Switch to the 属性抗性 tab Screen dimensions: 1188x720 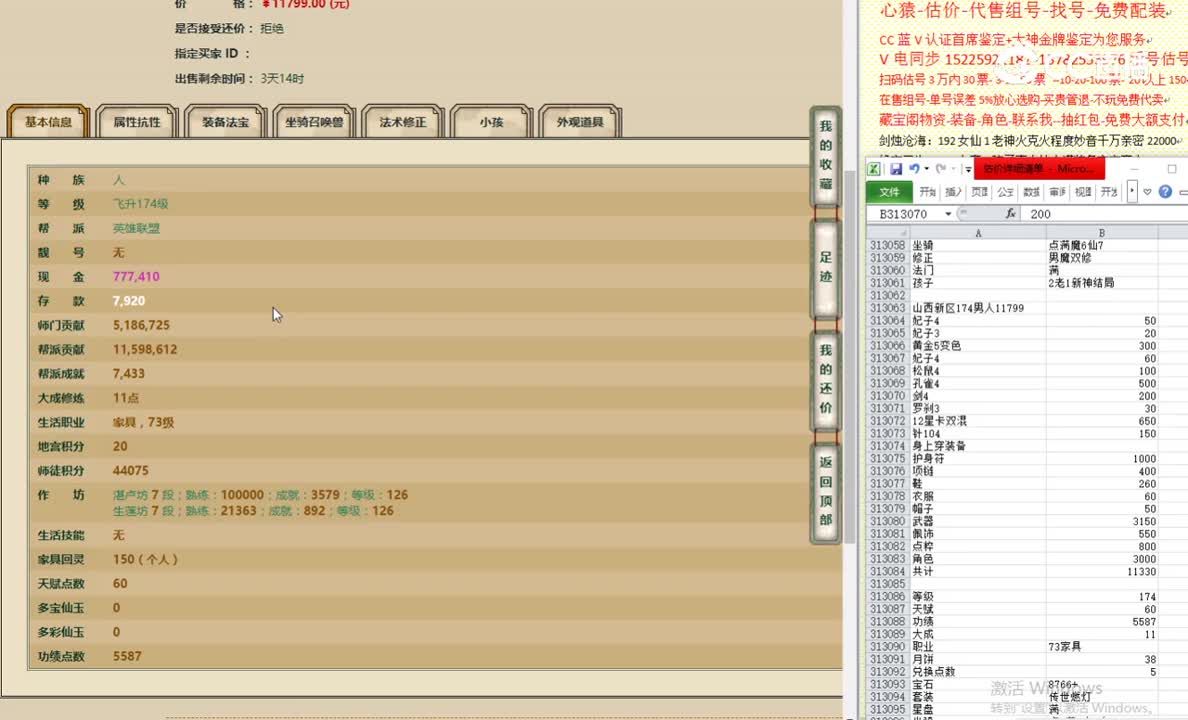[x=135, y=120]
